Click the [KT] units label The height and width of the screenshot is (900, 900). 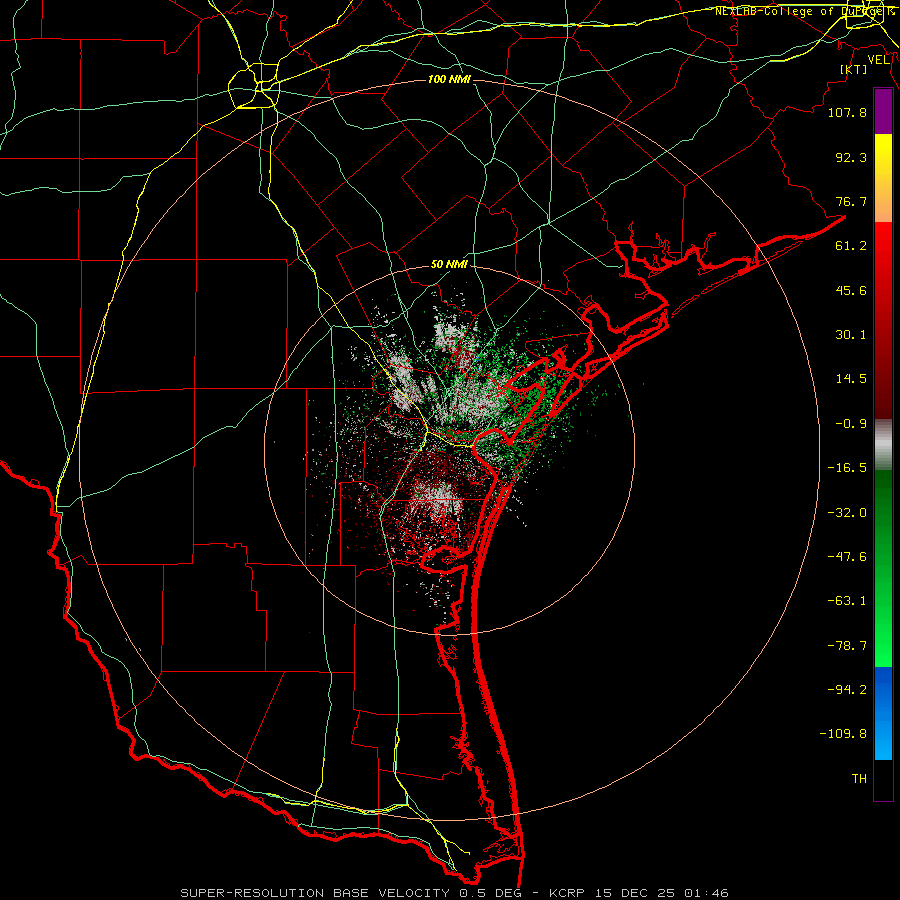point(854,69)
